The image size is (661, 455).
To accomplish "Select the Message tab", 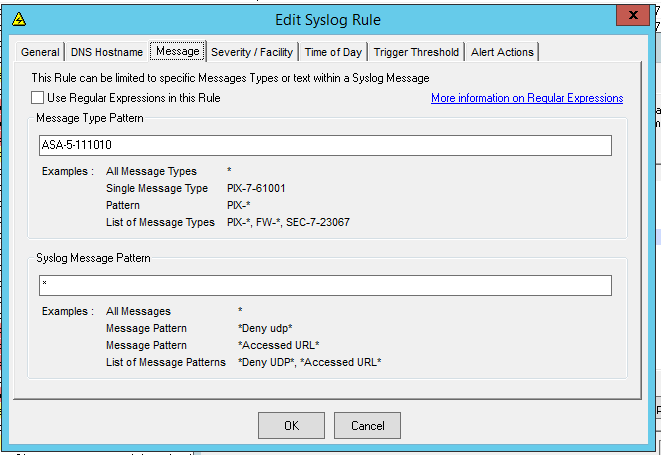I will 177,51.
